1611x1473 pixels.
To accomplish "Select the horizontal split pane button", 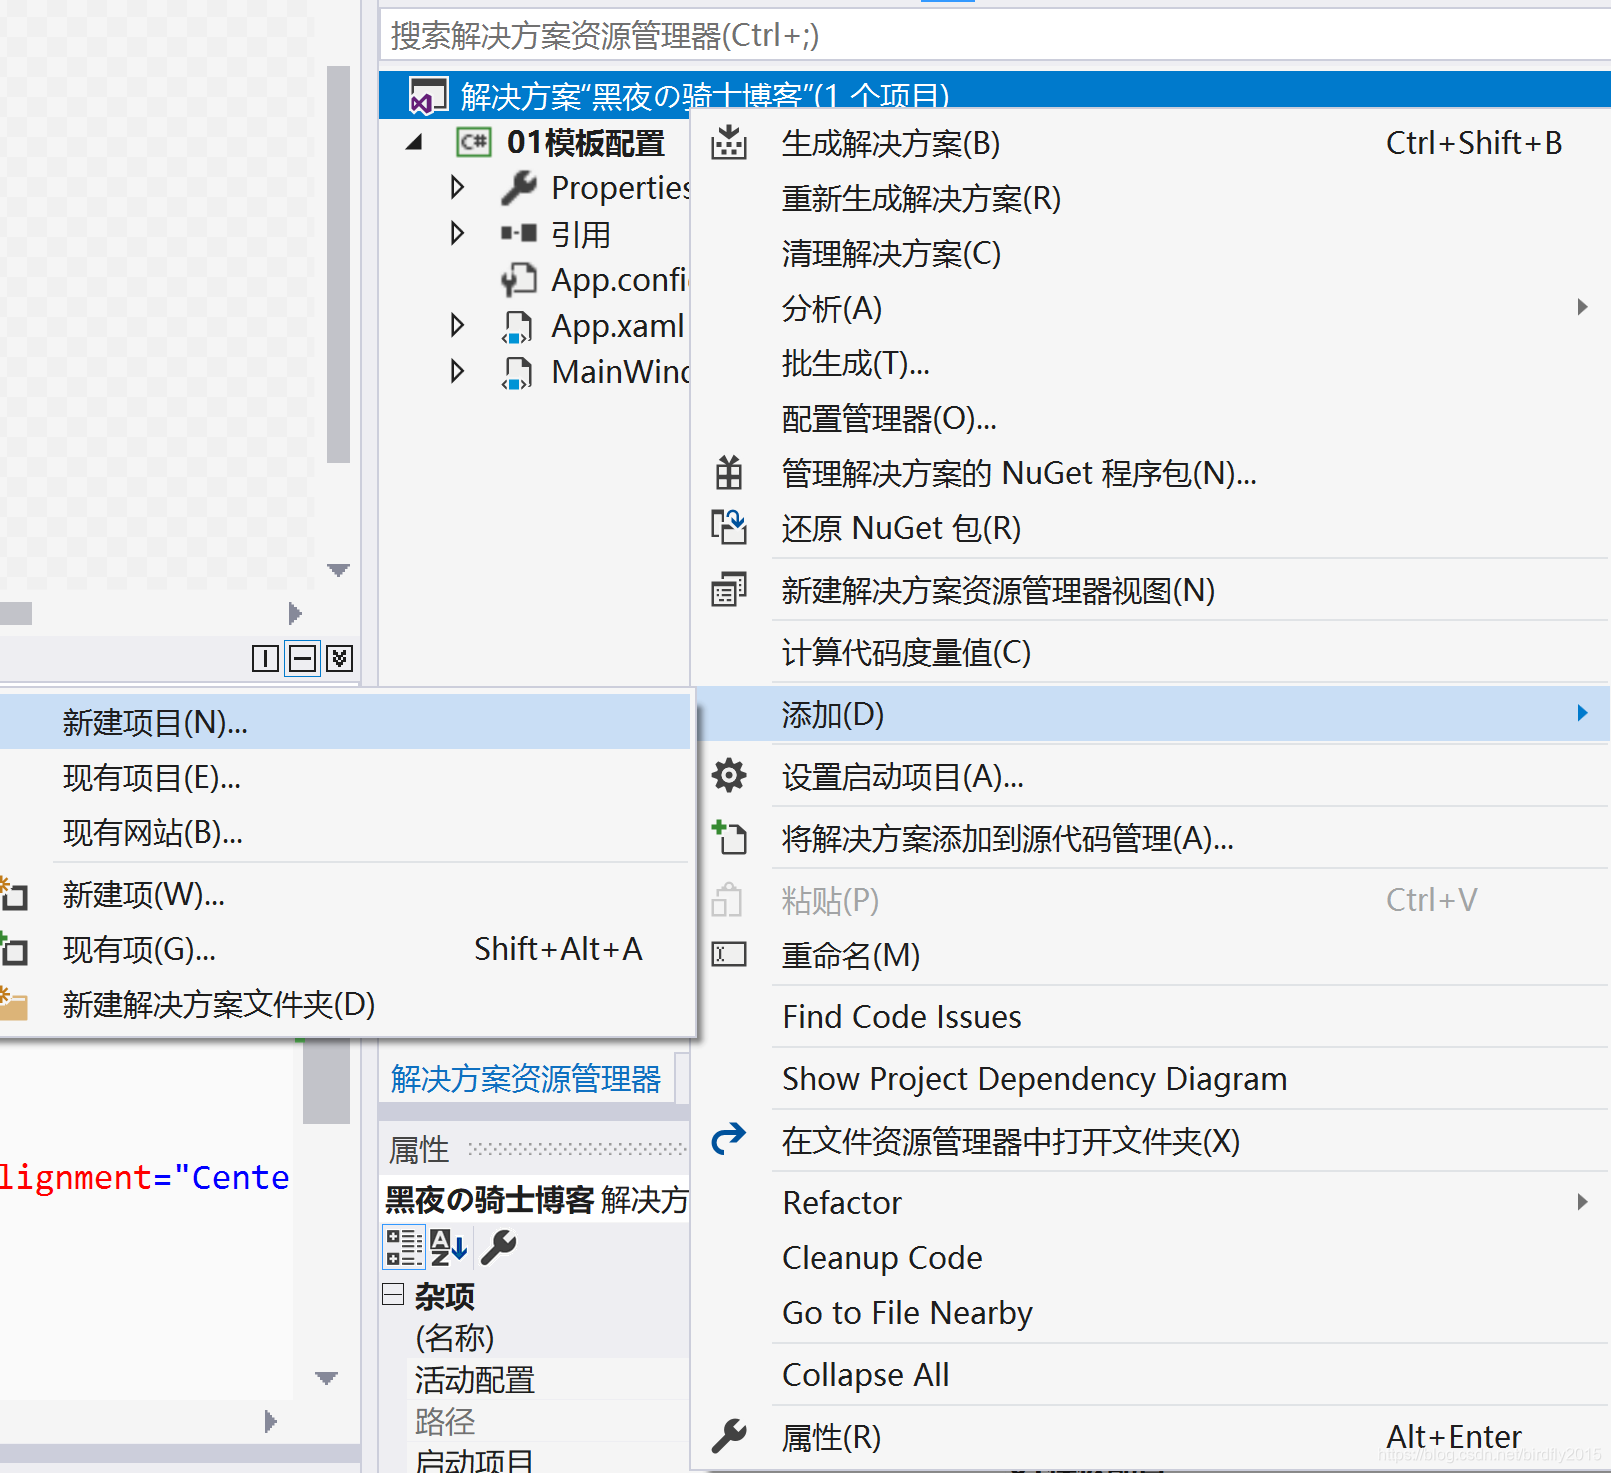I will [302, 658].
